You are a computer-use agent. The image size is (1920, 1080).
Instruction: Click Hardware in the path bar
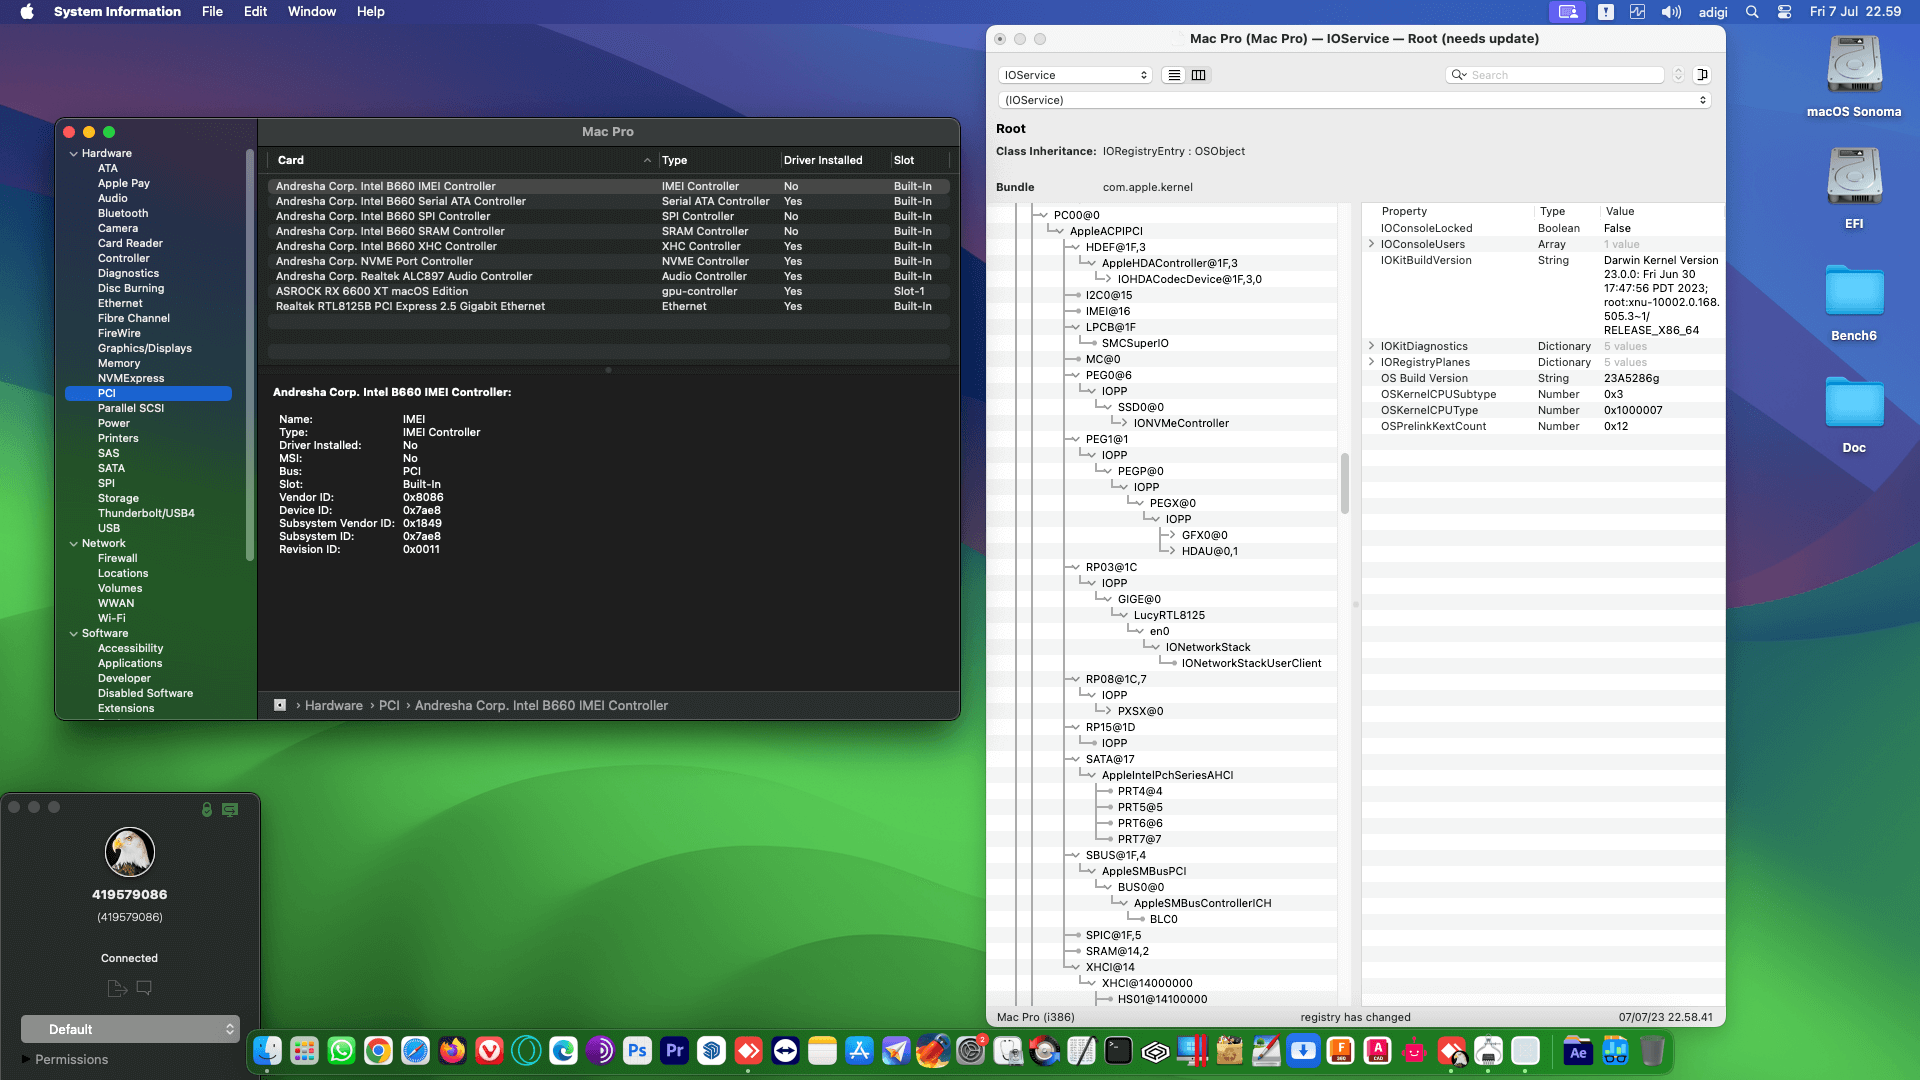pos(334,706)
